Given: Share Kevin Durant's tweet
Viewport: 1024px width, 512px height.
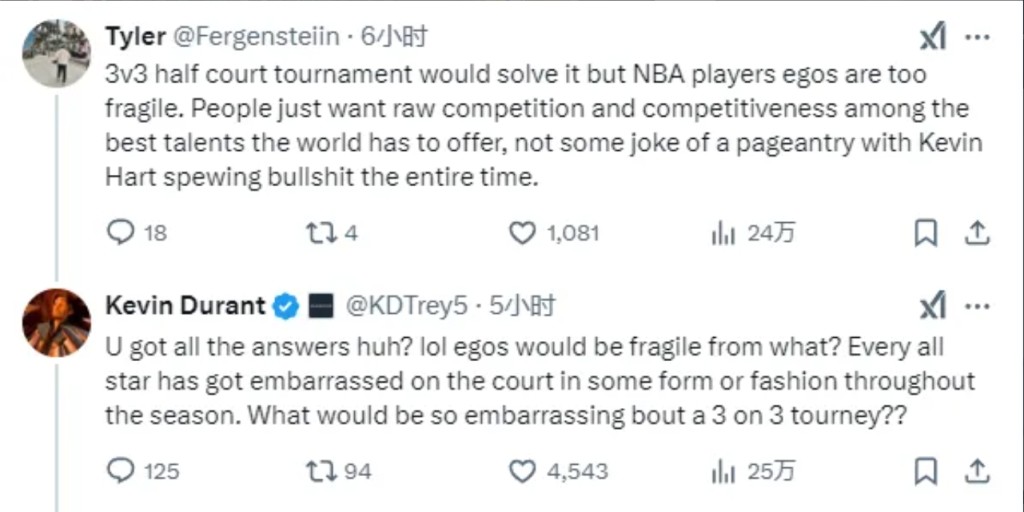Looking at the screenshot, I should coord(977,470).
